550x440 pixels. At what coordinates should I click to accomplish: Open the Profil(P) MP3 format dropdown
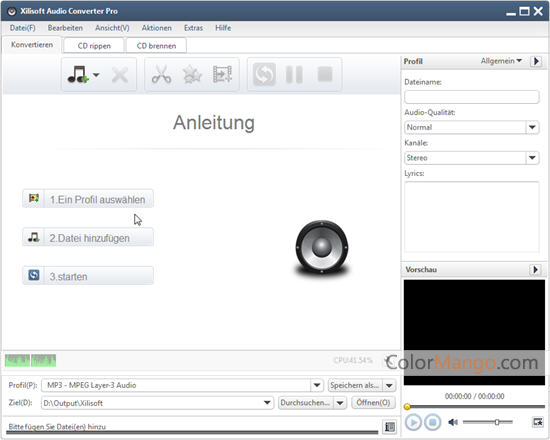click(316, 385)
